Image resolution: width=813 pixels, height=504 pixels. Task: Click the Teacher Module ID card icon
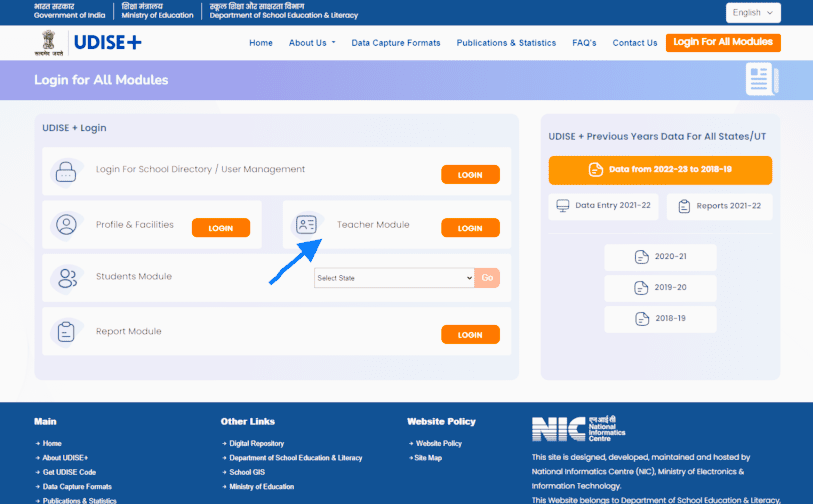point(306,225)
